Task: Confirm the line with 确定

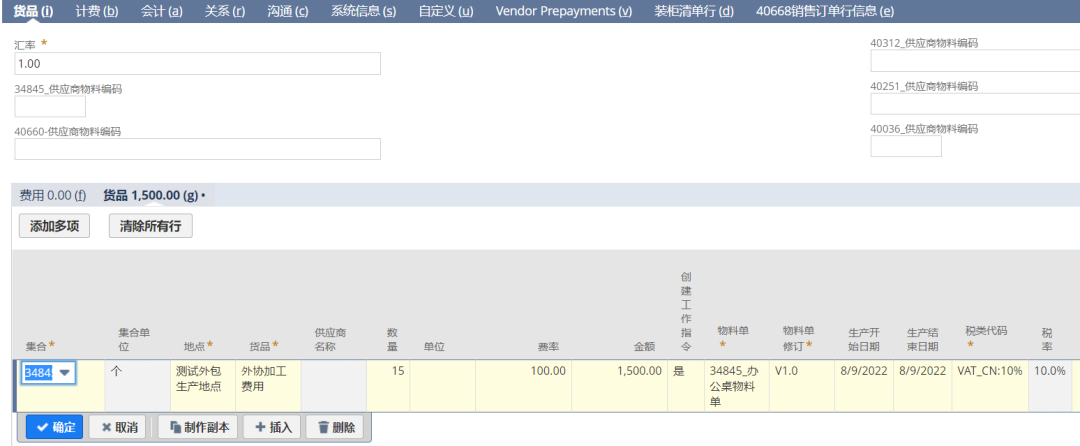Action: [54, 427]
